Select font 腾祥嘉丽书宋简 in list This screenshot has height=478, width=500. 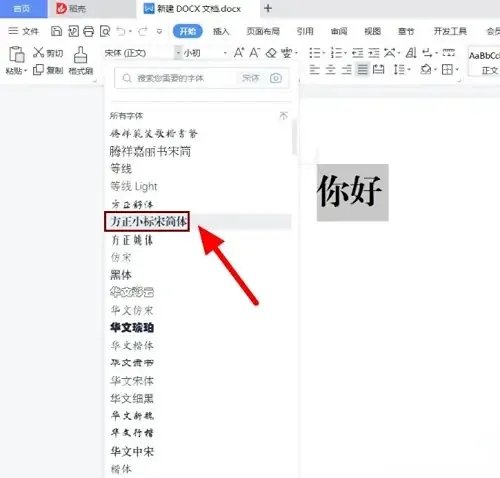pyautogui.click(x=150, y=151)
